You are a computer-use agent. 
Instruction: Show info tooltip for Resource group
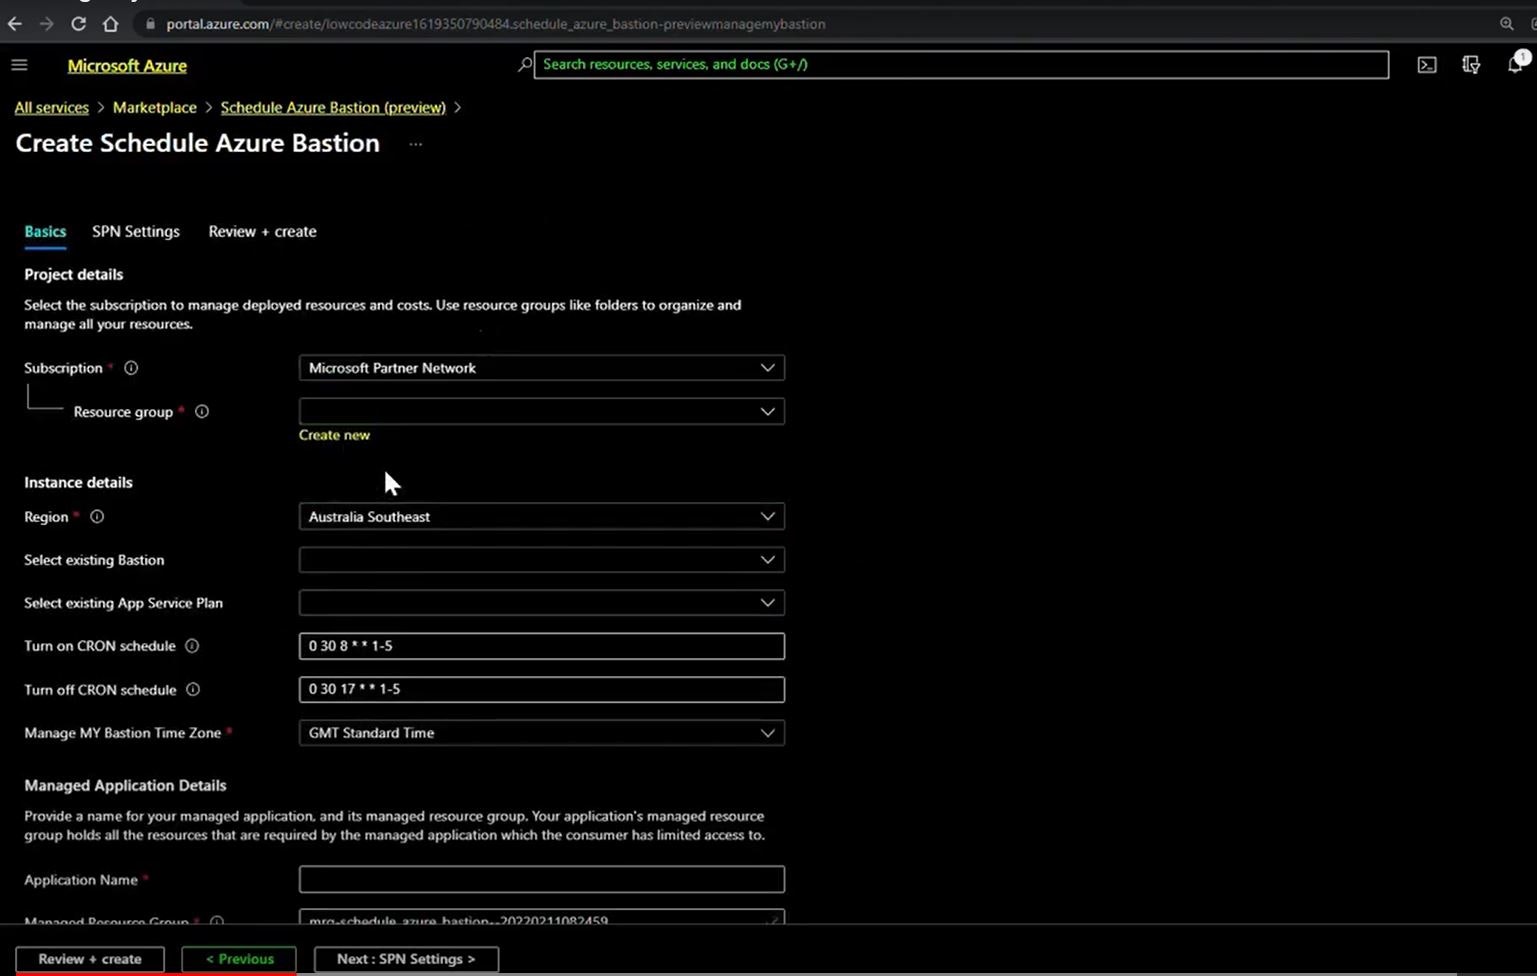(x=202, y=411)
